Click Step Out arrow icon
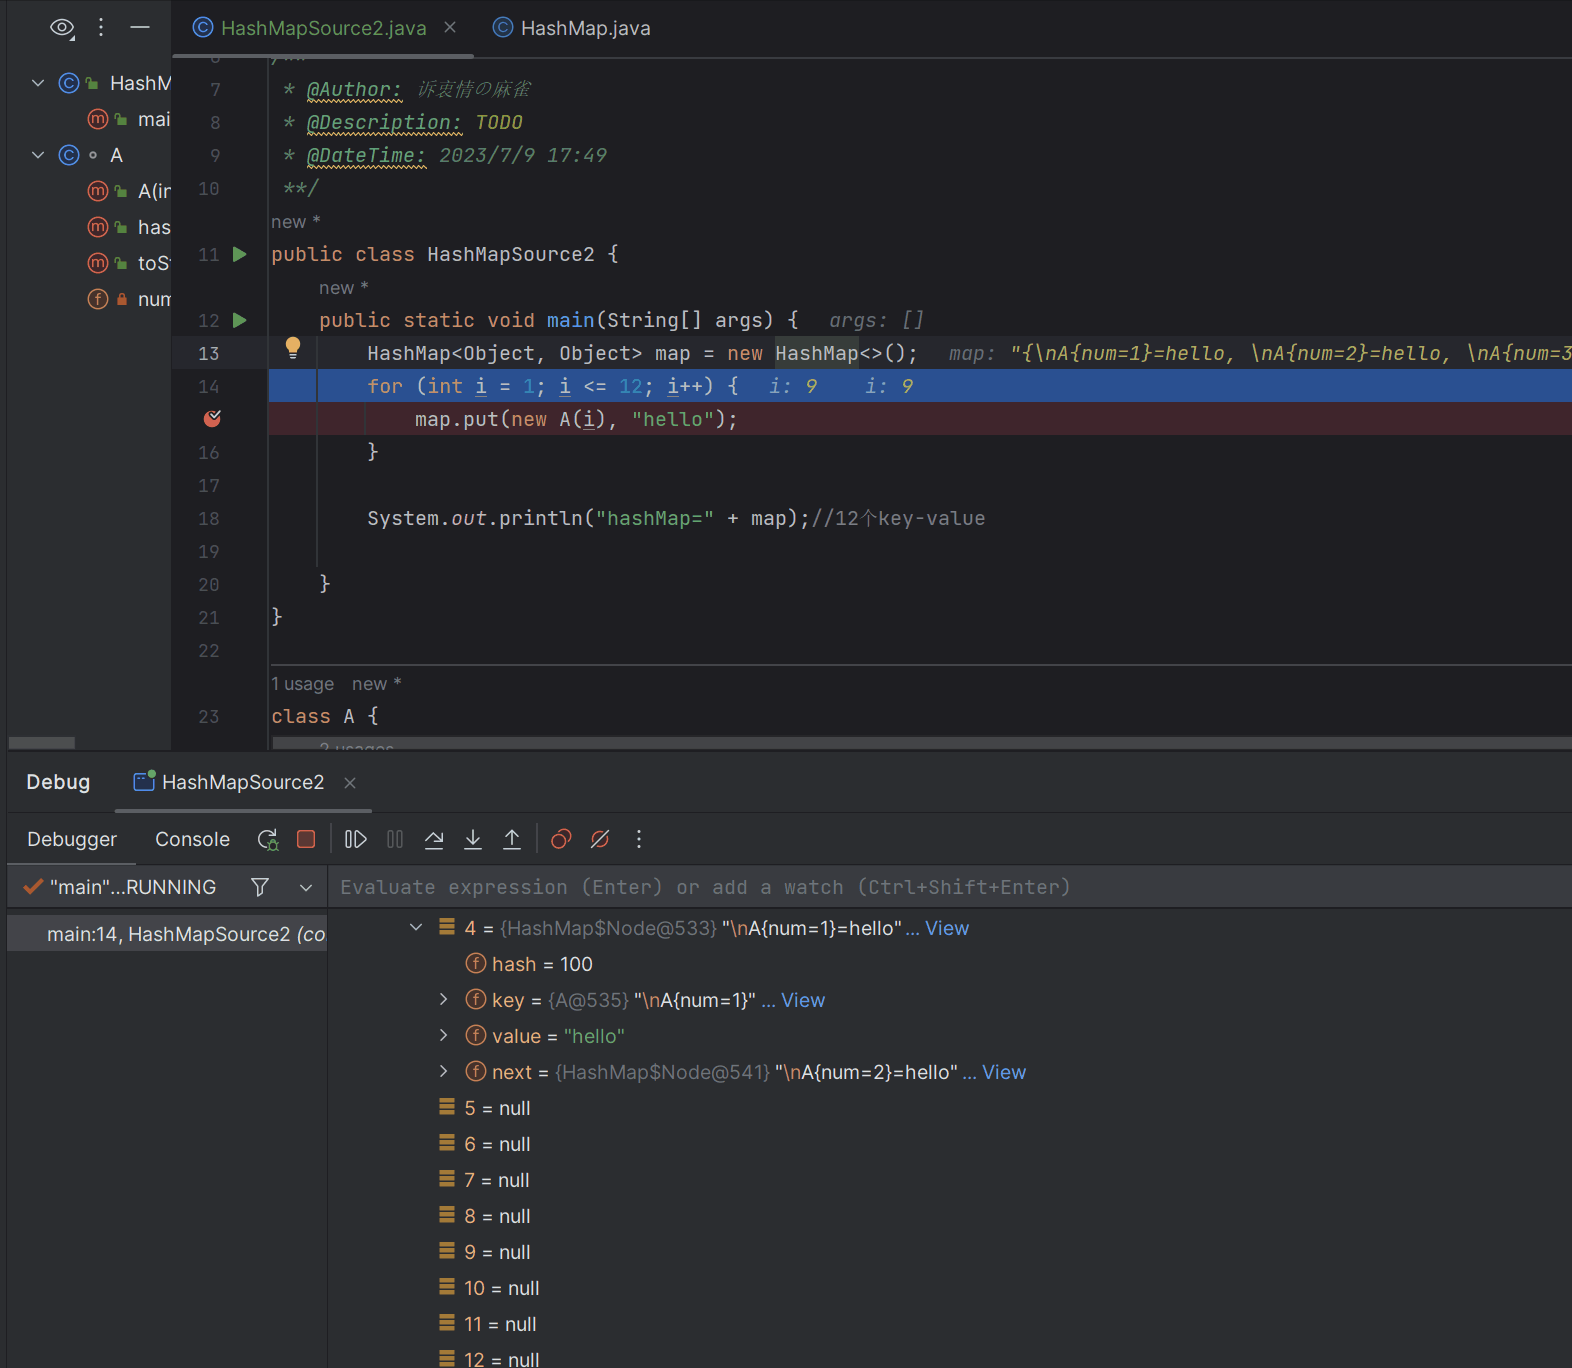 [512, 840]
